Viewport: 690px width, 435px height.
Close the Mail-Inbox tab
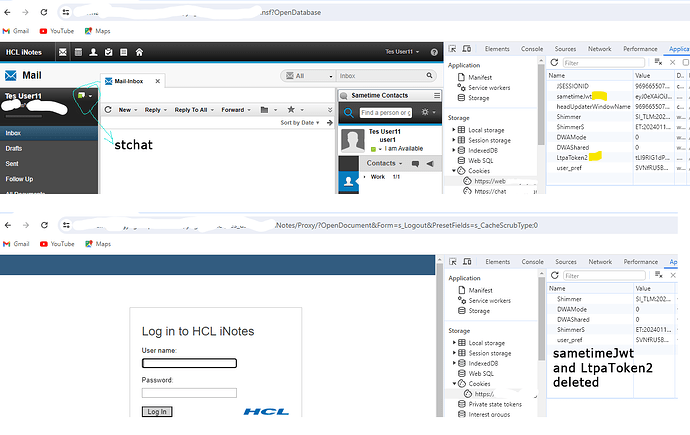tap(158, 81)
